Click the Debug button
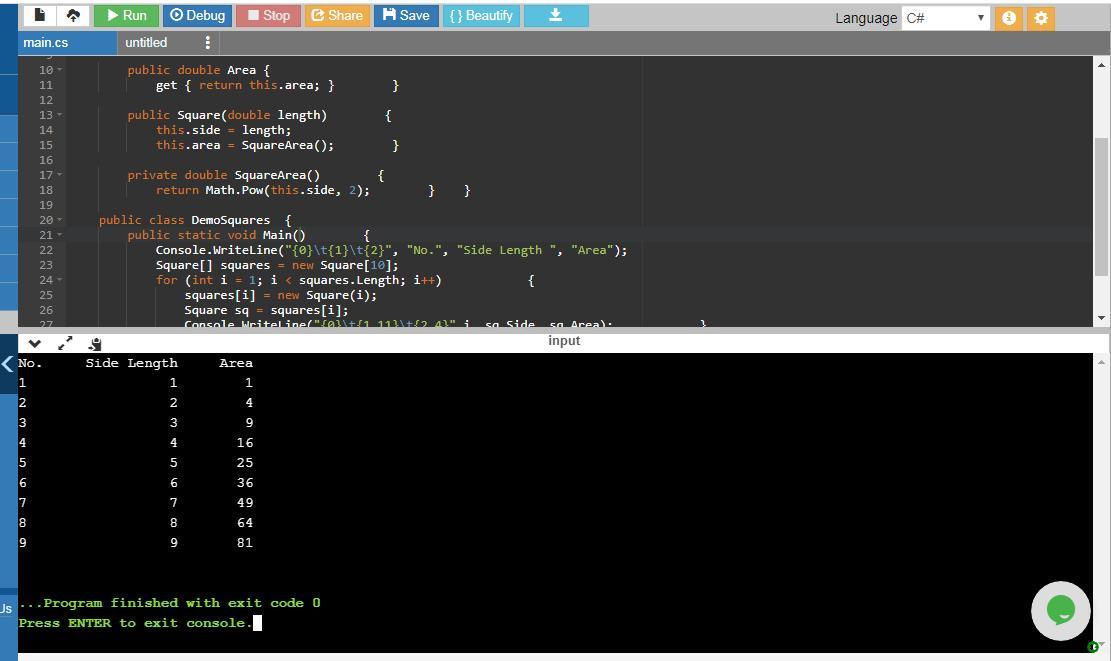Image resolution: width=1111 pixels, height=661 pixels. (197, 15)
